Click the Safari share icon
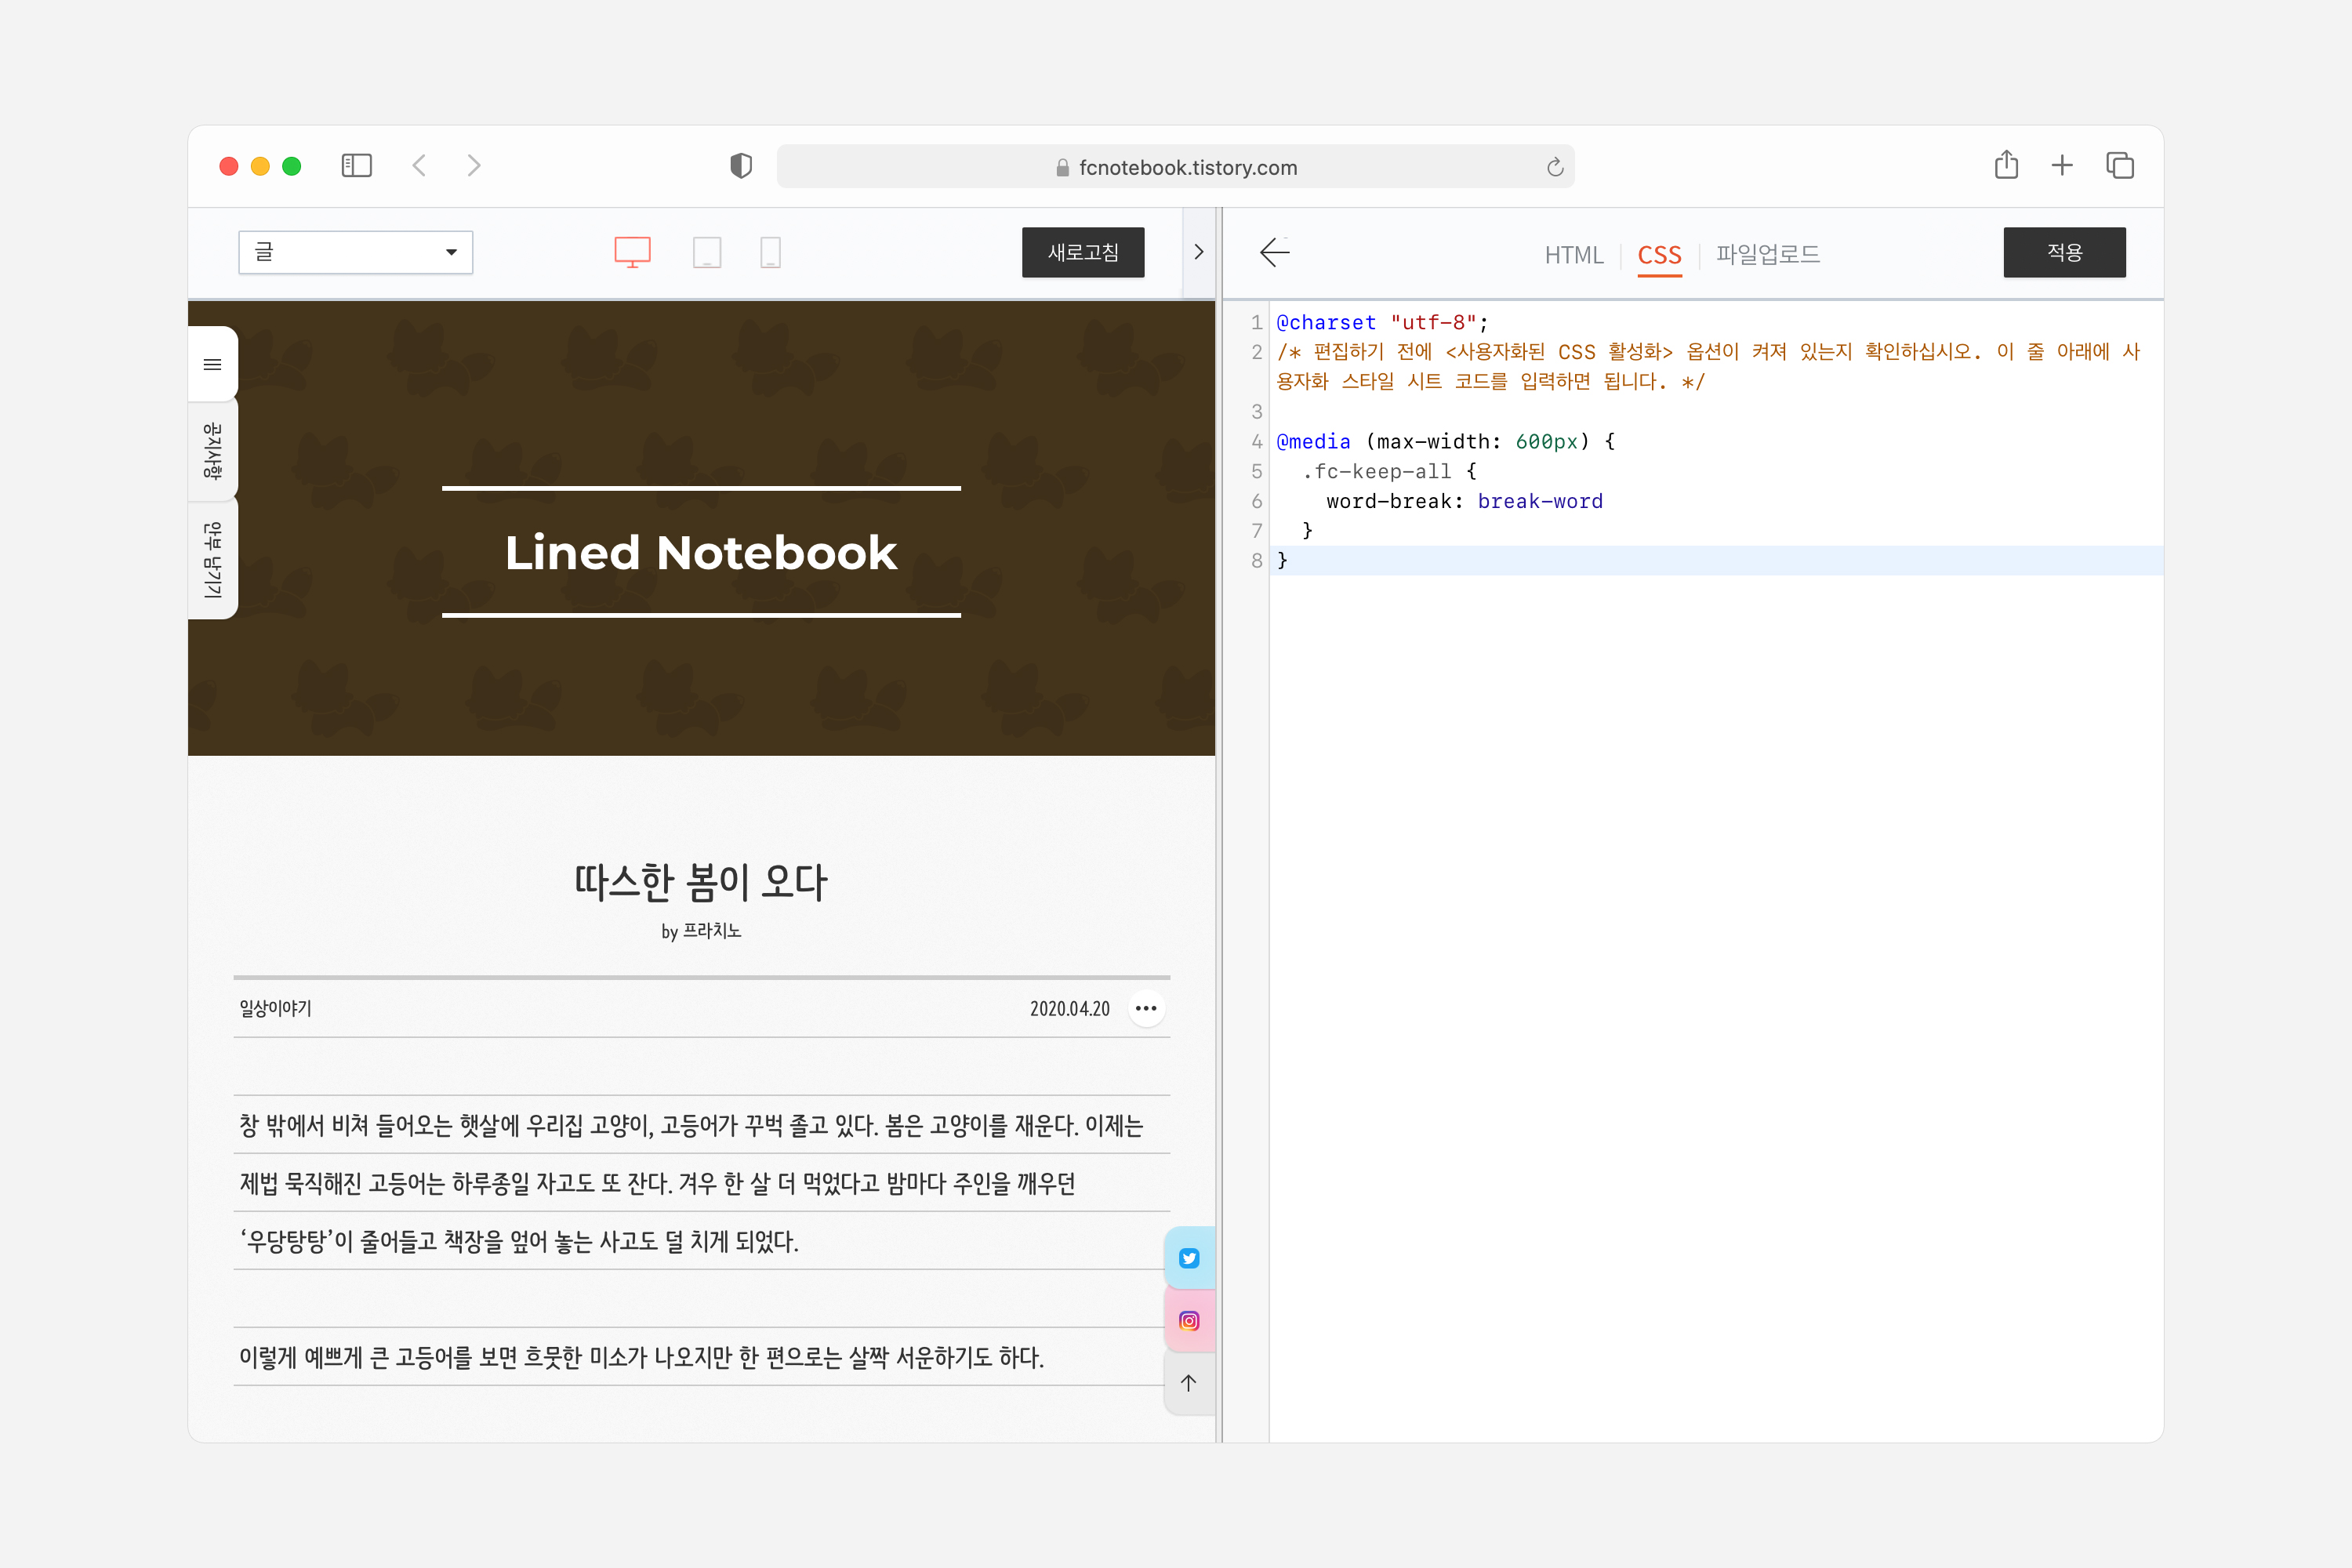Viewport: 2352px width, 1568px height. pyautogui.click(x=2005, y=165)
